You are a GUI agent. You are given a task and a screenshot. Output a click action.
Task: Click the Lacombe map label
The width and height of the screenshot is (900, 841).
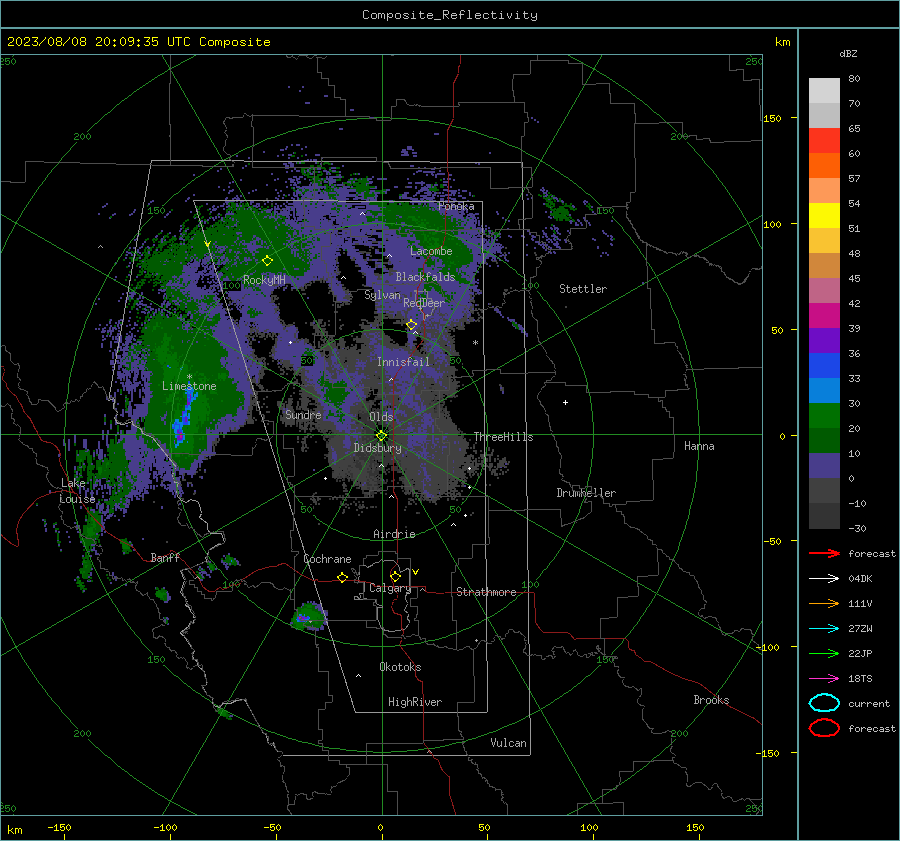point(431,251)
